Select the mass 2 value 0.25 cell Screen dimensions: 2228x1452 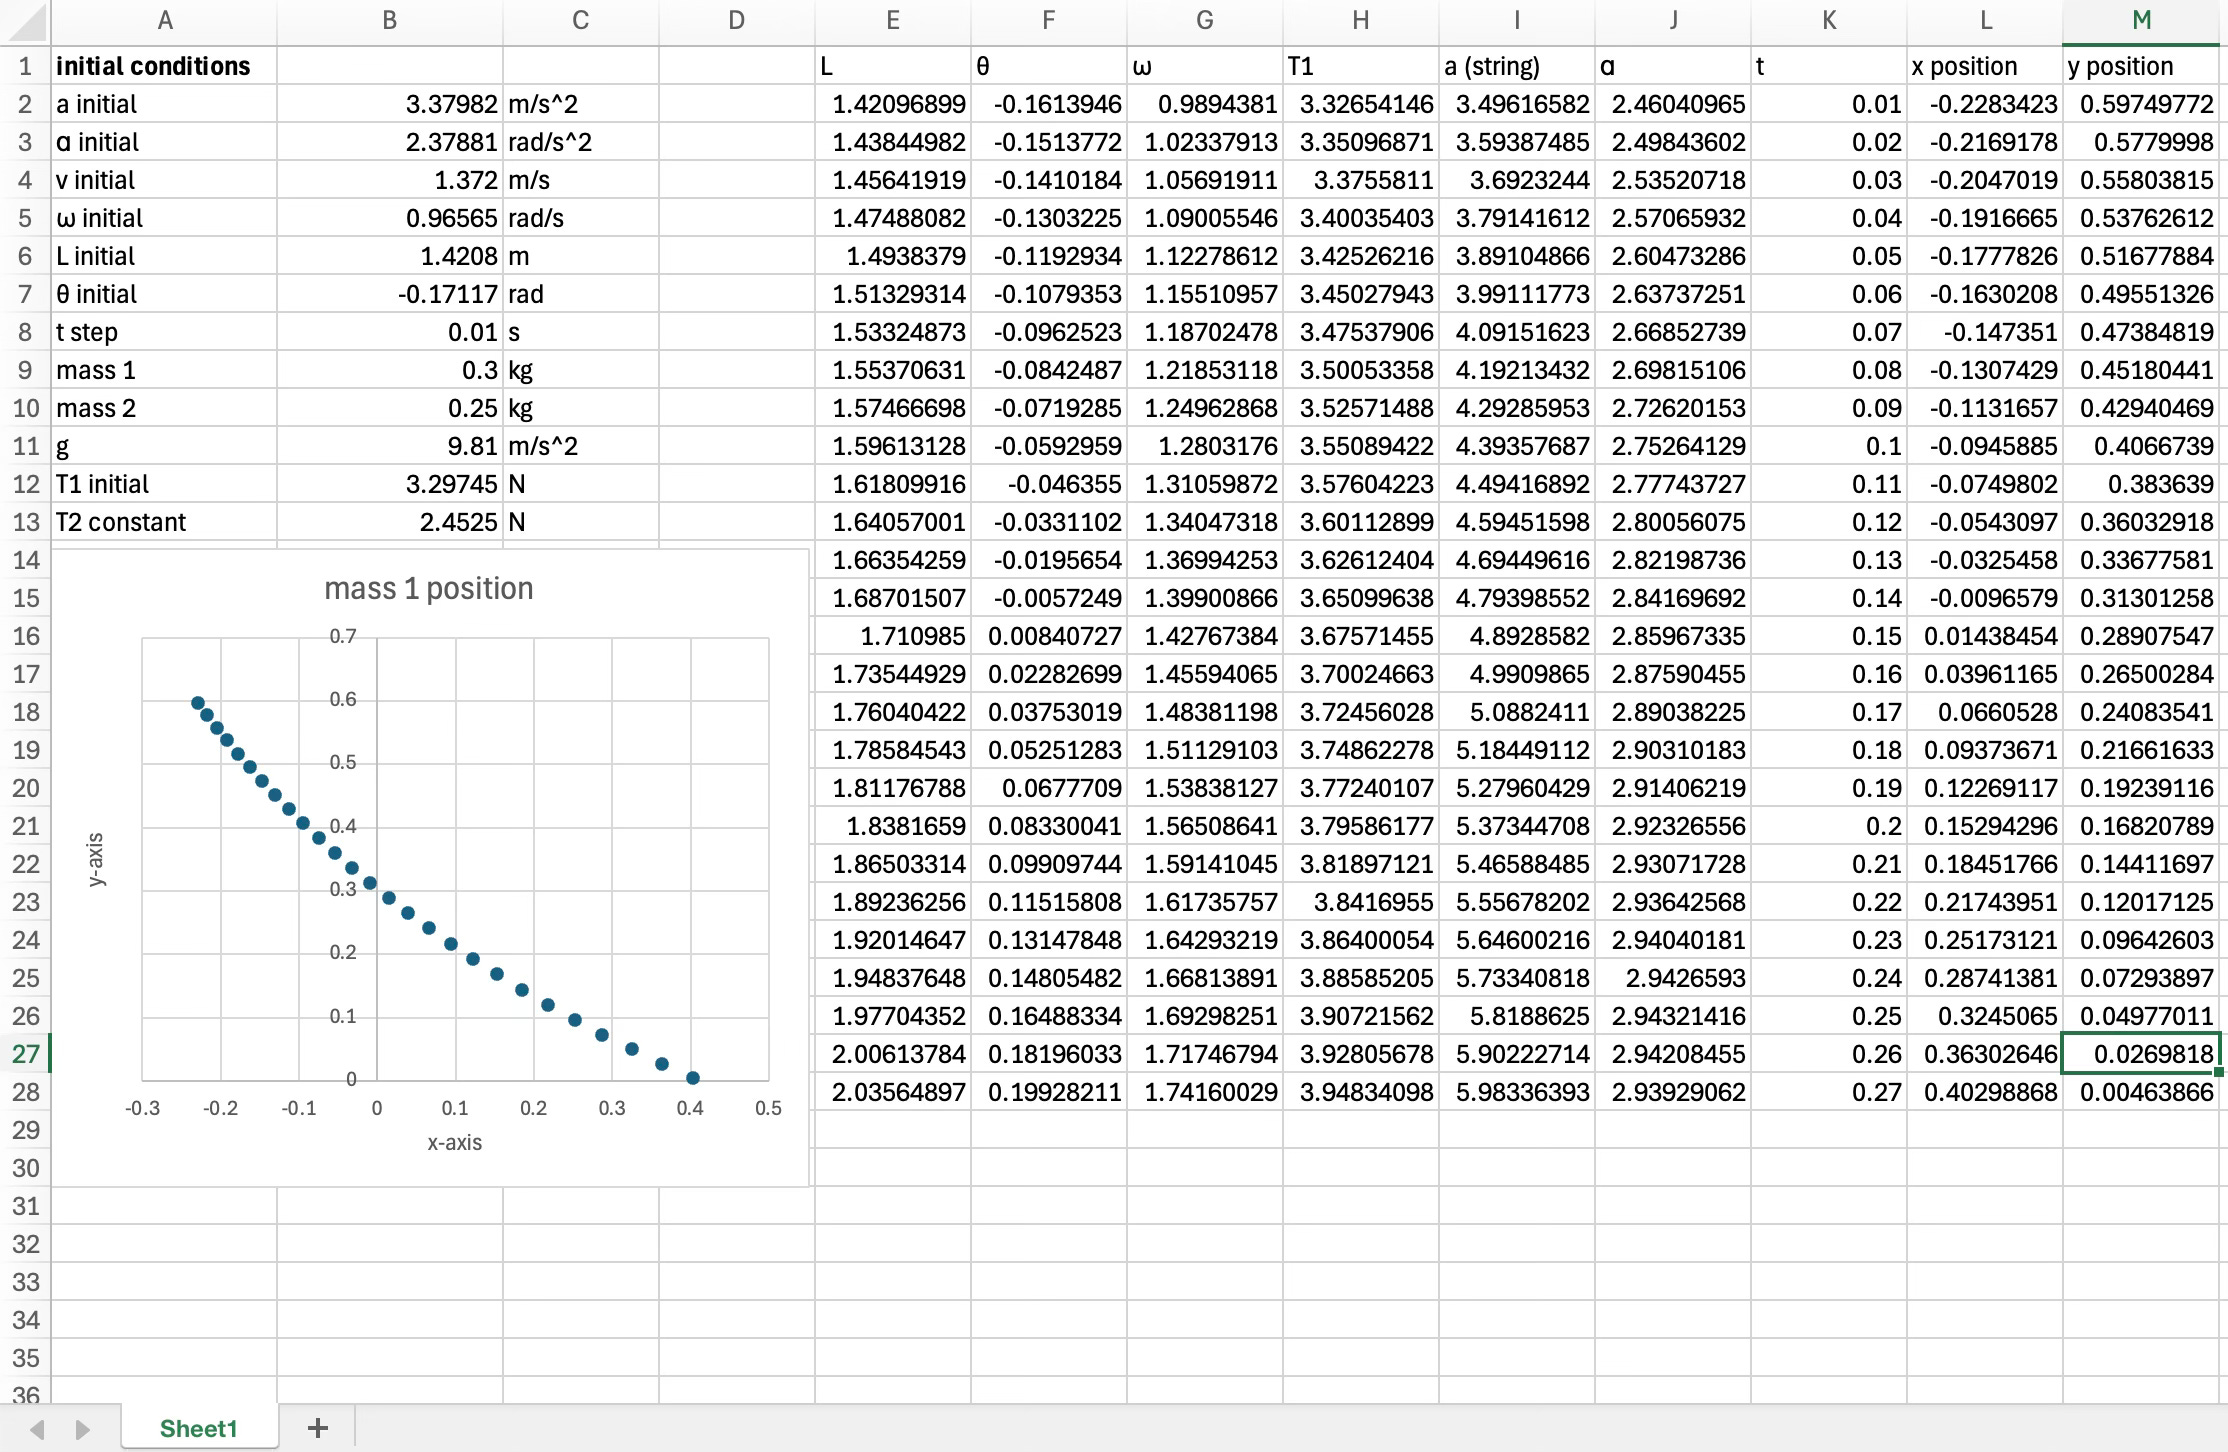pyautogui.click(x=389, y=408)
